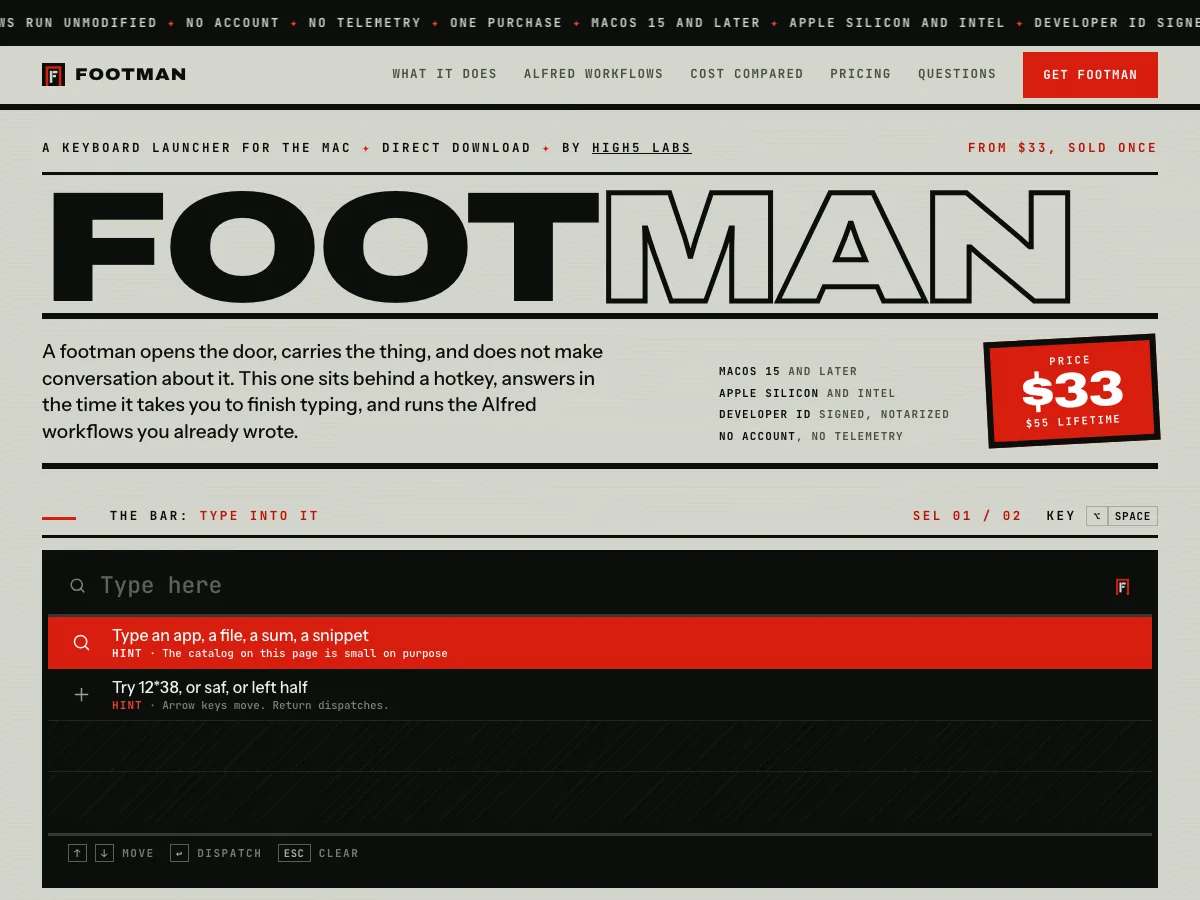Click the DISPATCH label in launcher footer
The height and width of the screenshot is (900, 1200).
pos(229,854)
